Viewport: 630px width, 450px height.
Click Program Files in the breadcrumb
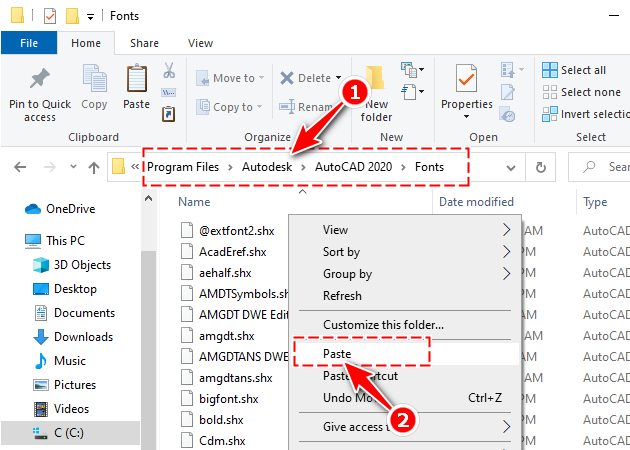point(183,167)
